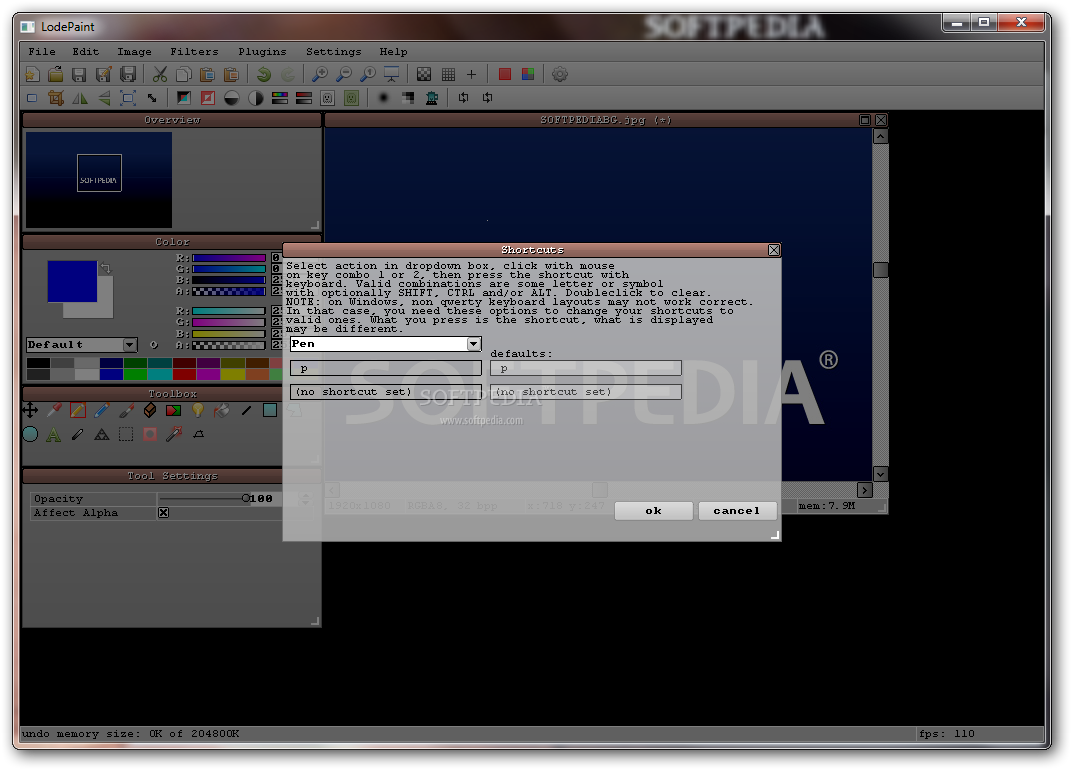Click the gear settings icon in toolbar
Screen dimensions: 1072x770
pos(560,75)
